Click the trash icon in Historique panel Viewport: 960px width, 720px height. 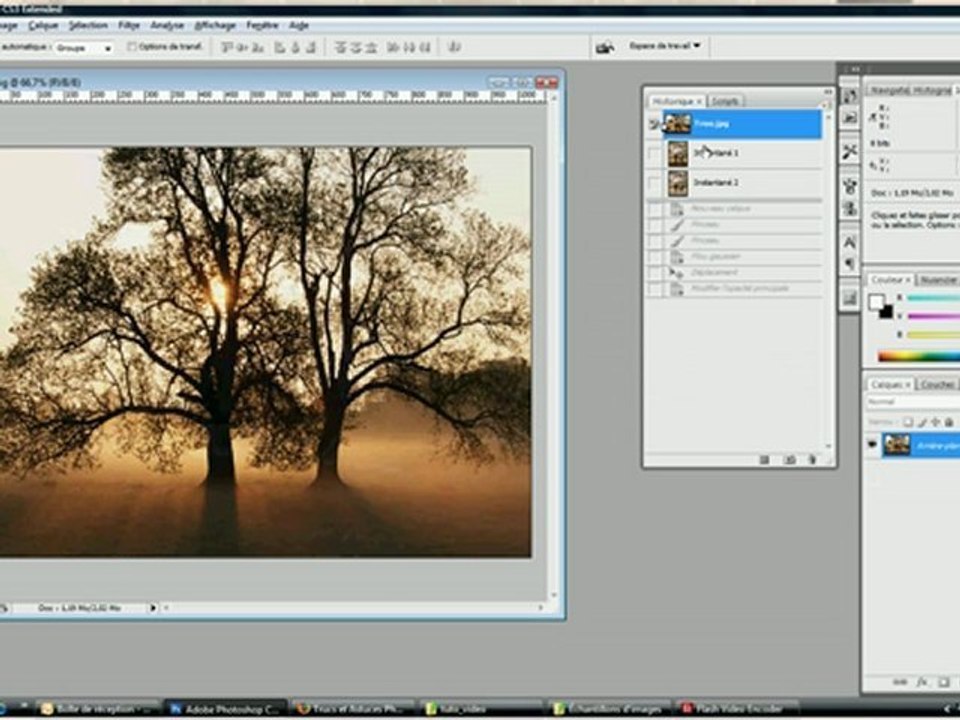click(812, 459)
